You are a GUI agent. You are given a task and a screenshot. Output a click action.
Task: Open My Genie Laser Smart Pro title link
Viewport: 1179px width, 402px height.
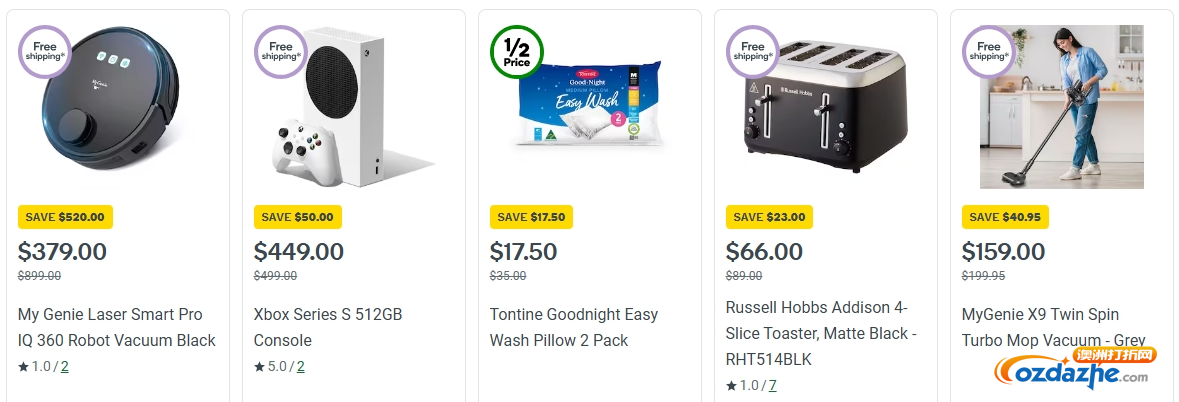point(117,327)
